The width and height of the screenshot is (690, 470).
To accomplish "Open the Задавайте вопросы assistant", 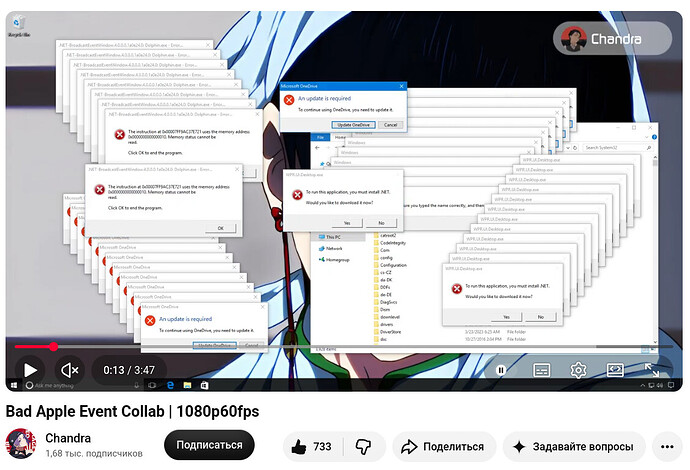I will pyautogui.click(x=574, y=447).
